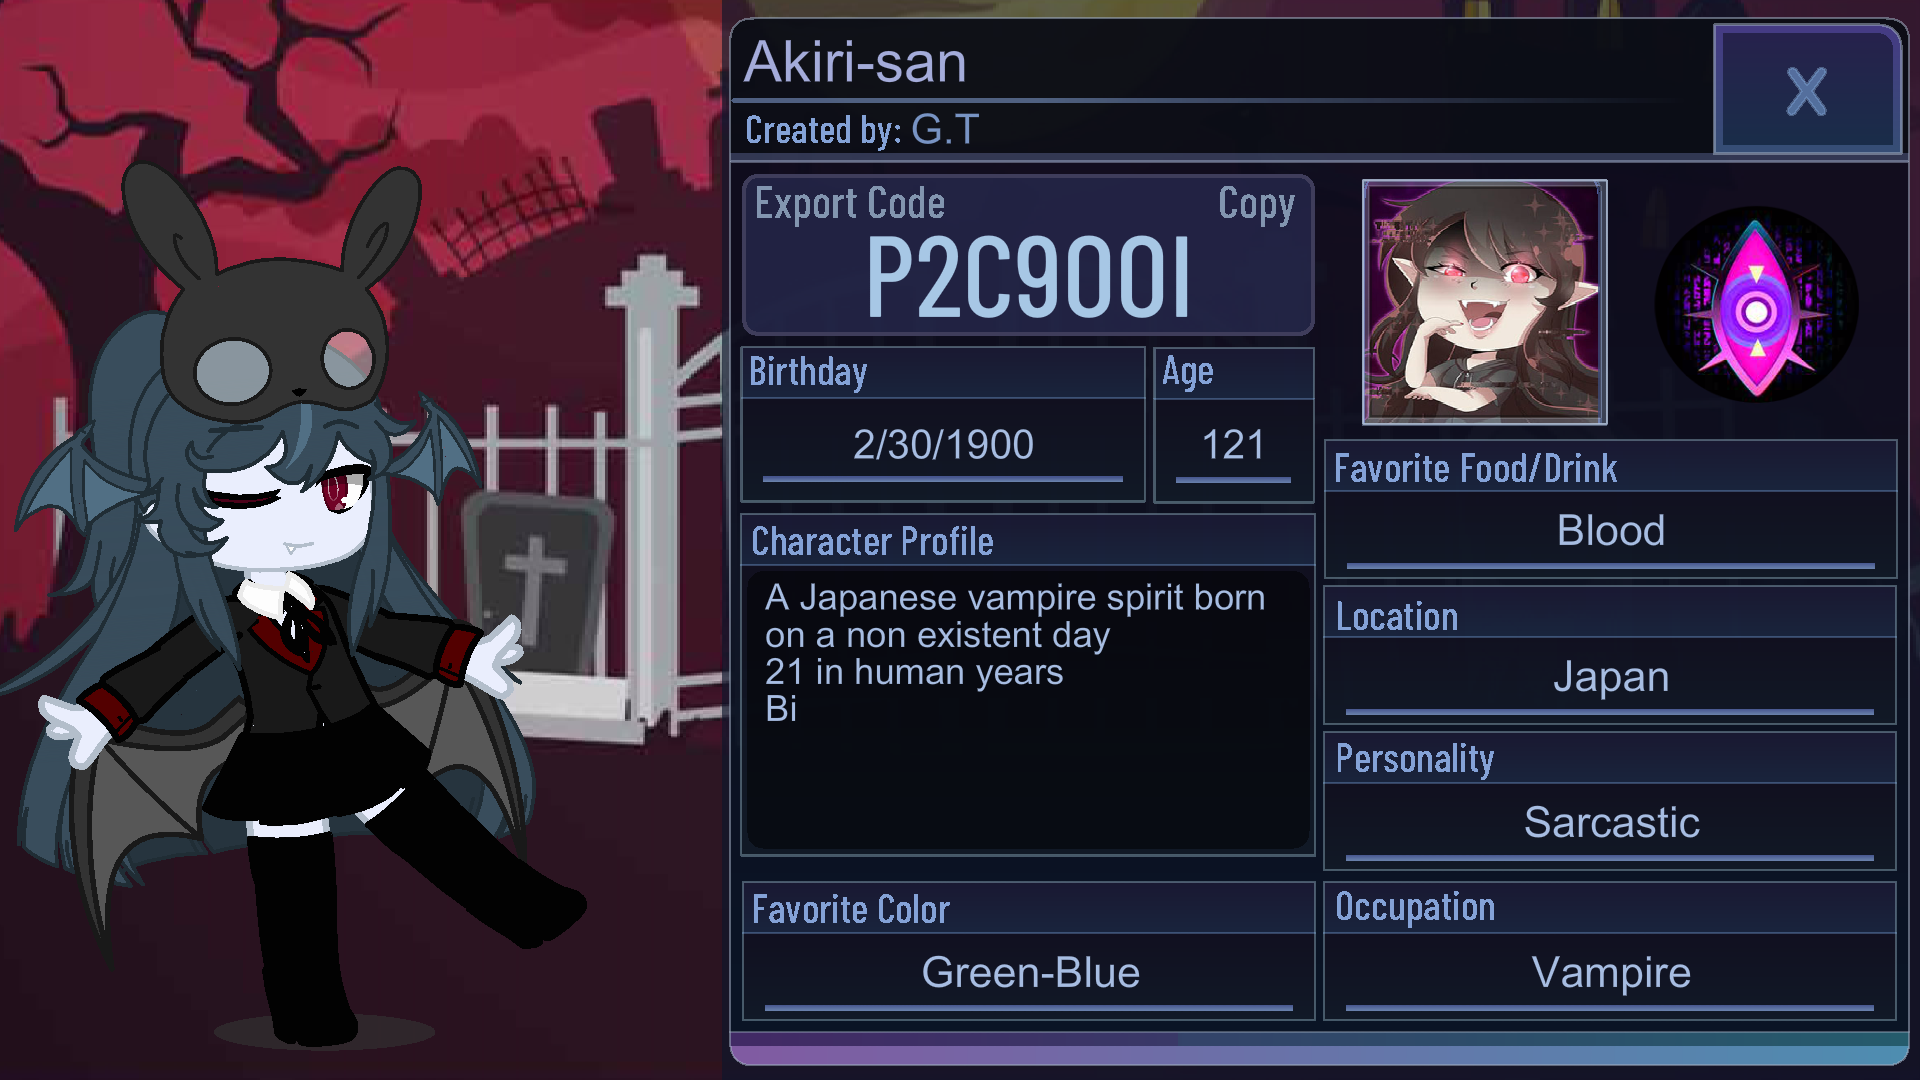Open the character portrait thumbnail
The height and width of the screenshot is (1080, 1920).
click(1484, 302)
